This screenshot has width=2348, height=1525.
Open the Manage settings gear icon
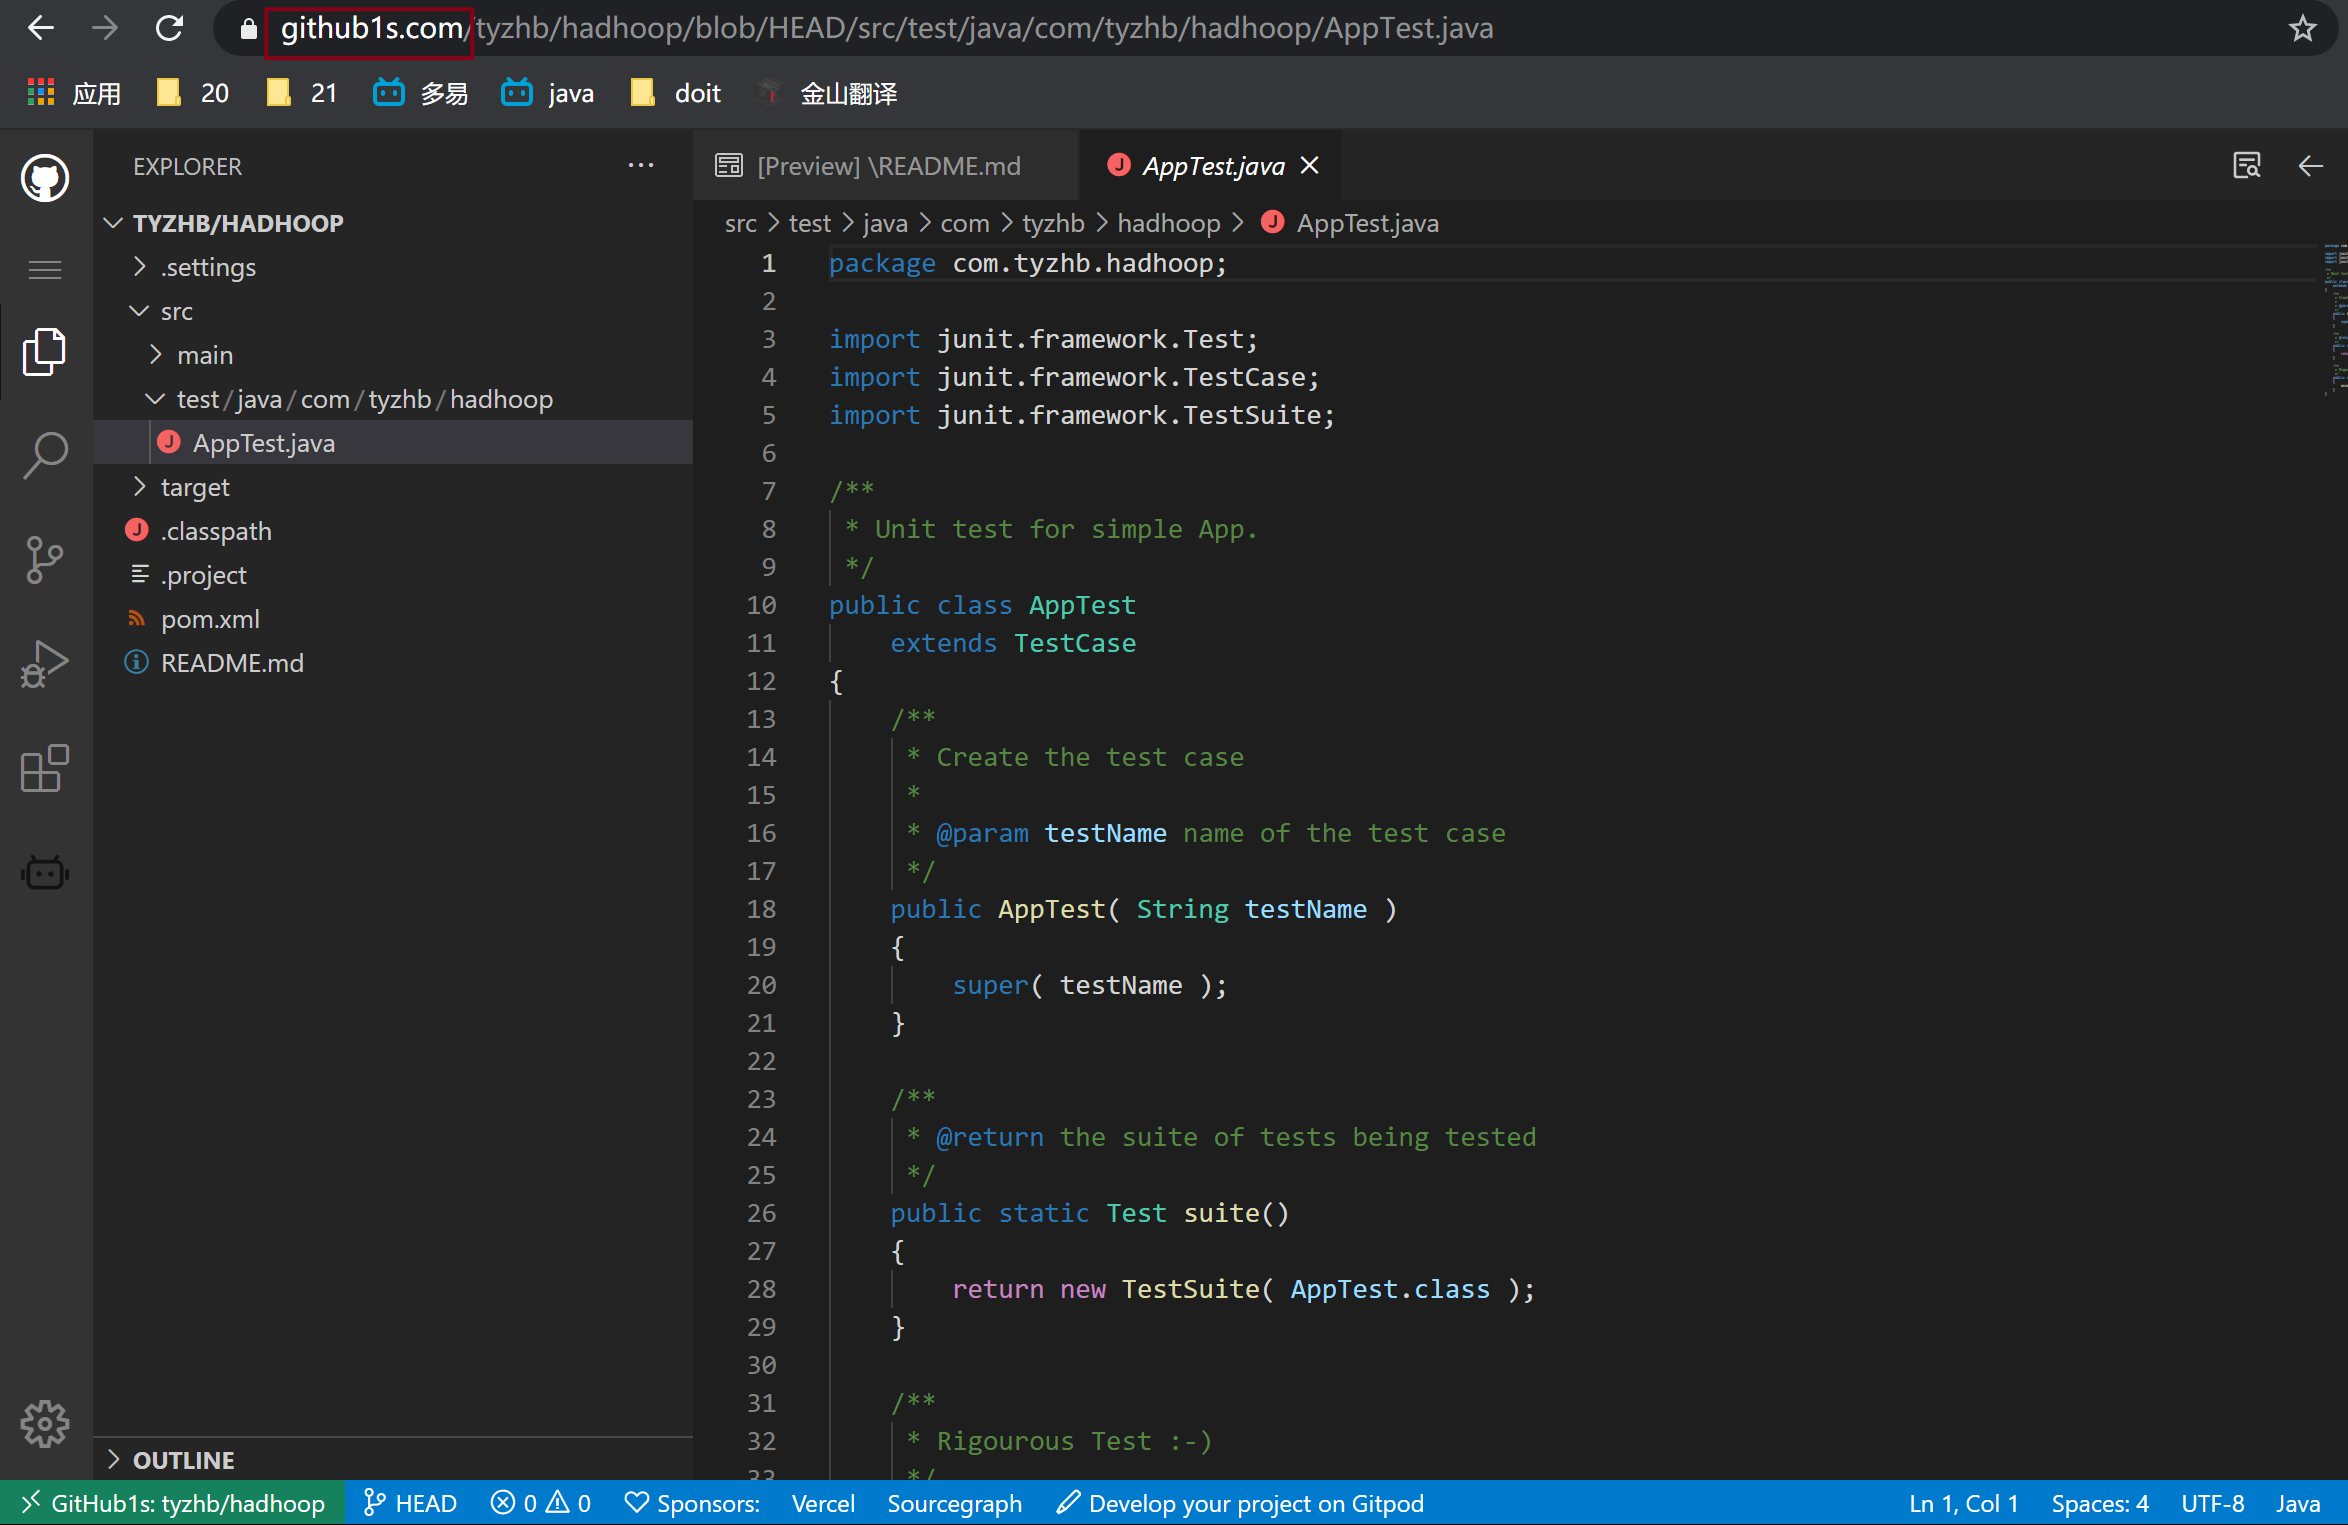[45, 1423]
